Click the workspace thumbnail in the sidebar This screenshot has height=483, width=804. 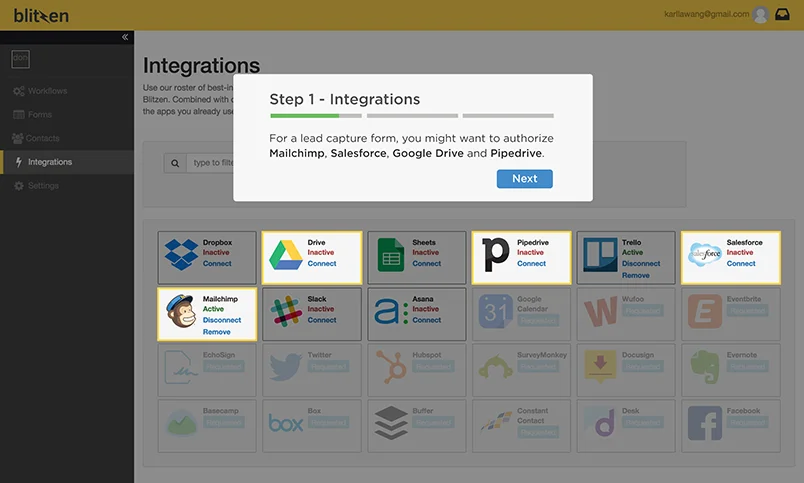[x=21, y=59]
